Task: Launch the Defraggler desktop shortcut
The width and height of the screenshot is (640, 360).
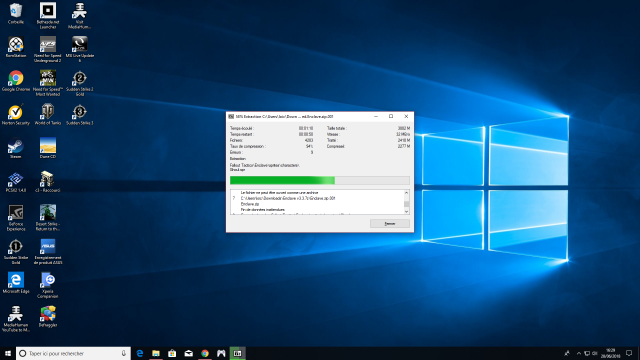Action: [48, 316]
